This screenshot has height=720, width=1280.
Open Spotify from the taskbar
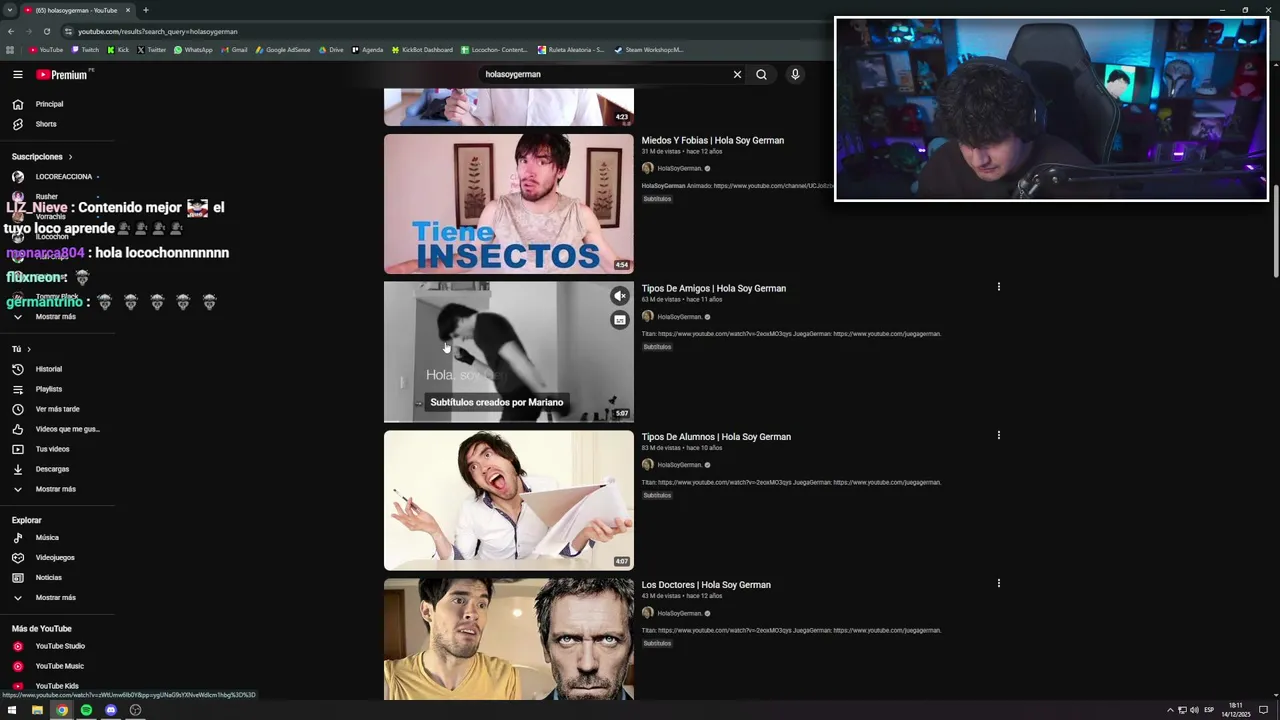[86, 710]
